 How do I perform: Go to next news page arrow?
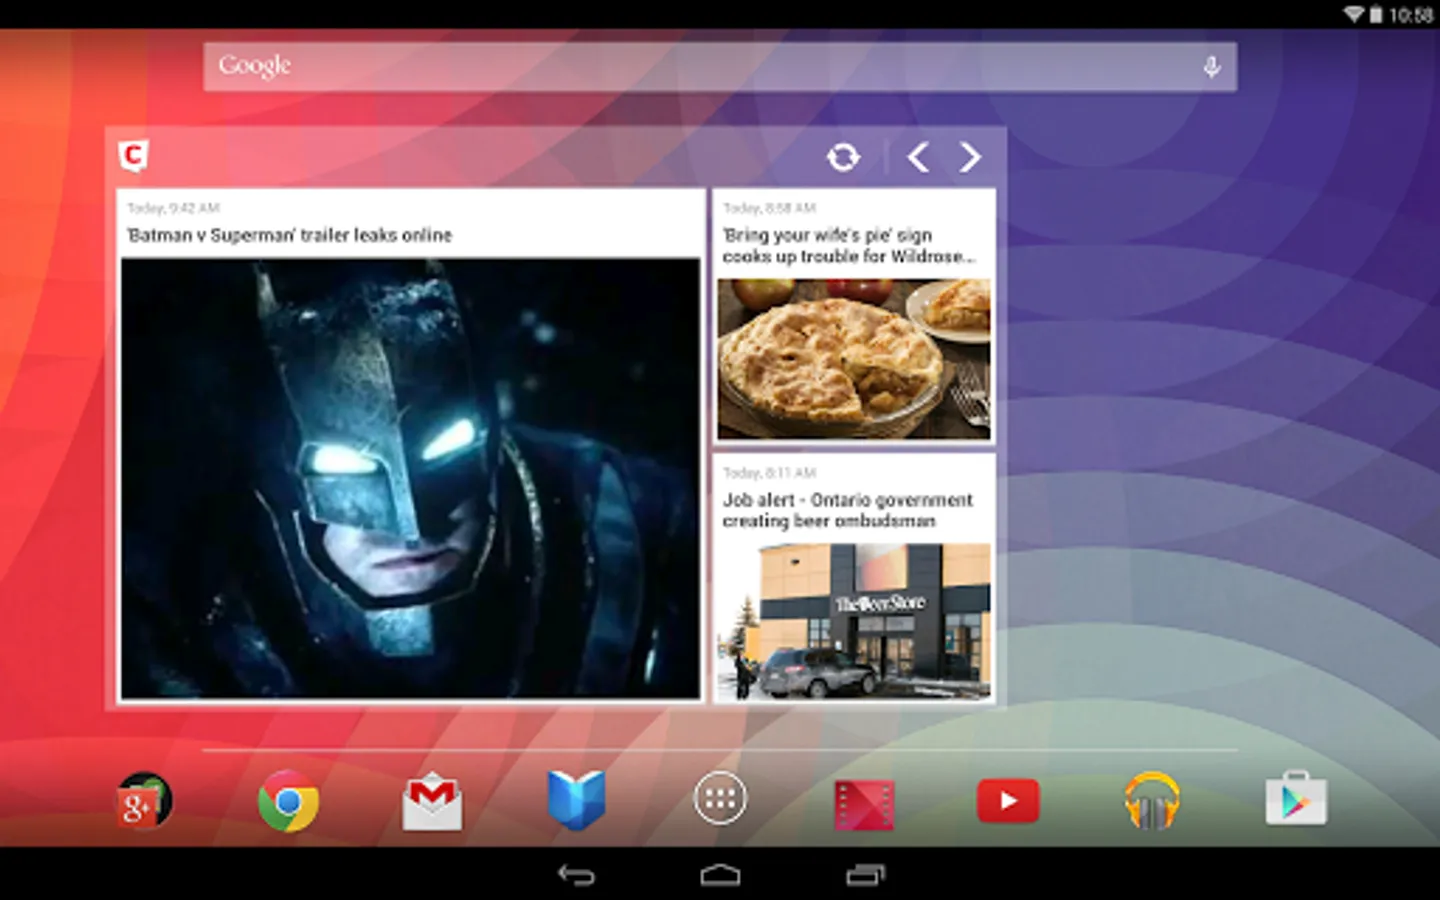[x=970, y=157]
